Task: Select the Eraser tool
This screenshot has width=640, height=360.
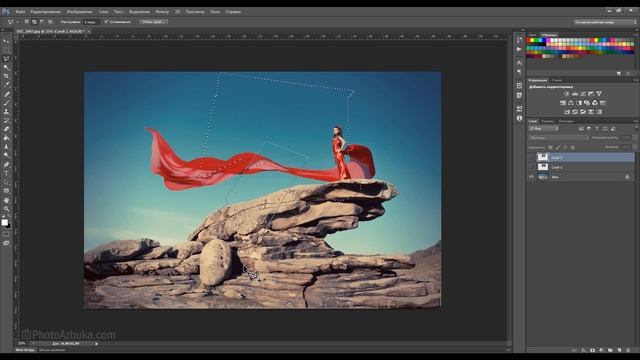Action: [6, 129]
